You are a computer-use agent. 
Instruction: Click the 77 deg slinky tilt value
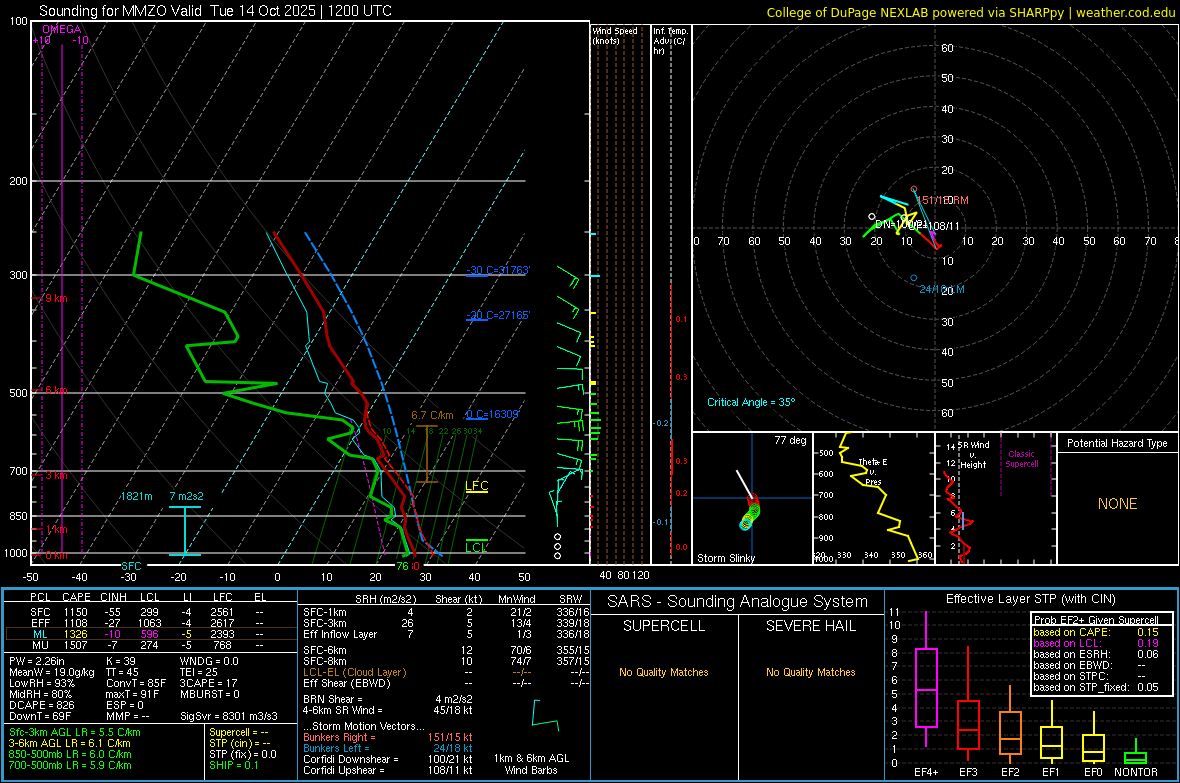(x=790, y=440)
